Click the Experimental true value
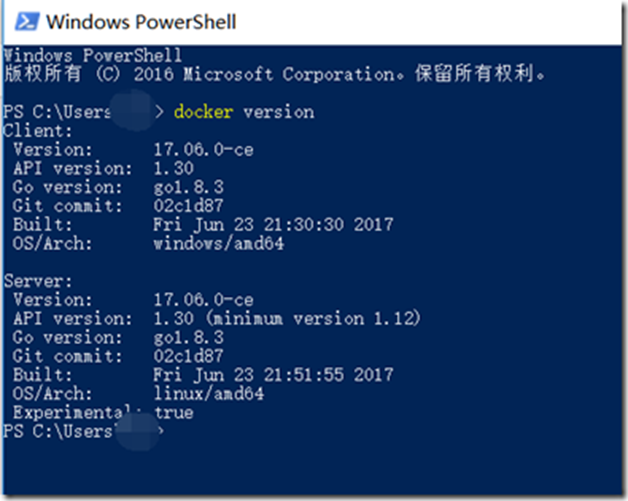Screen dimensions: 628x501 coord(174,412)
